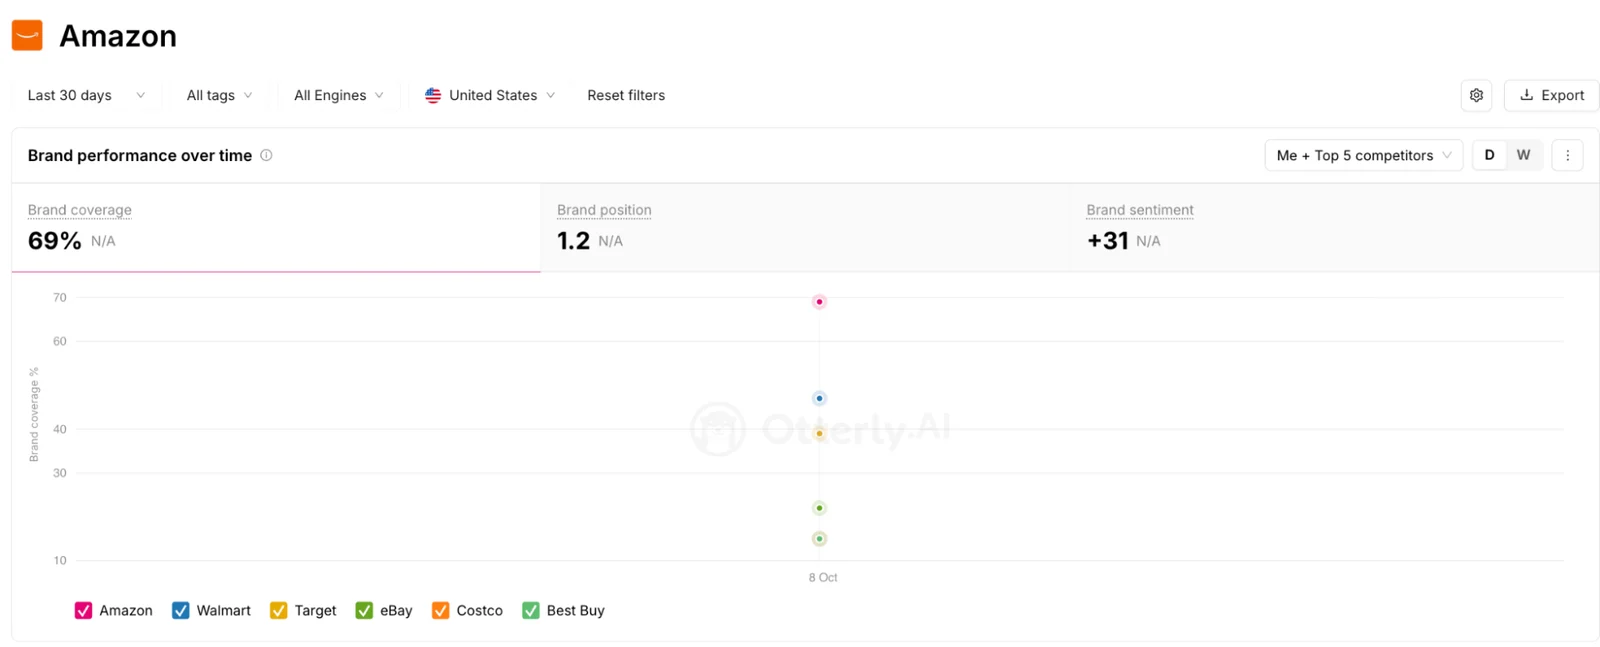Click the pink Amazon data point on chart

[x=819, y=302]
